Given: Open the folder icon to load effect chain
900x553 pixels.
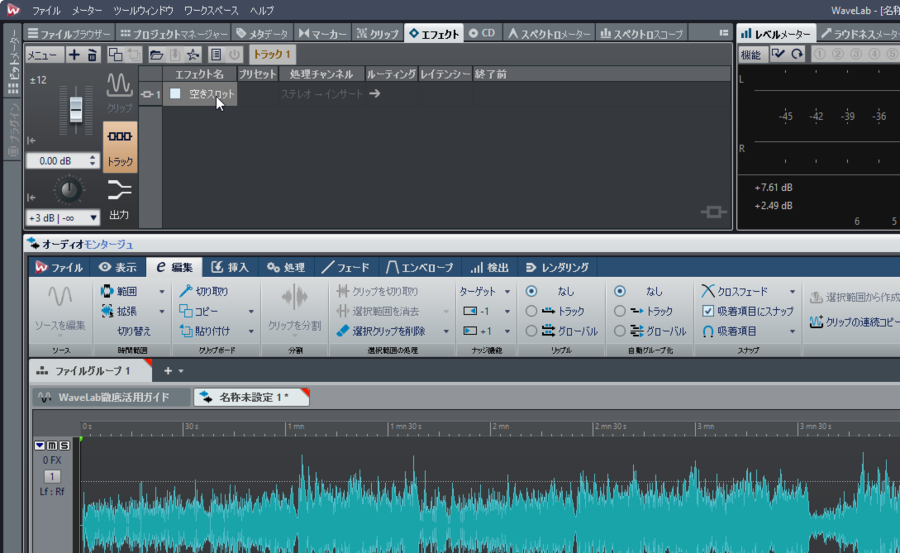Looking at the screenshot, I should point(156,55).
